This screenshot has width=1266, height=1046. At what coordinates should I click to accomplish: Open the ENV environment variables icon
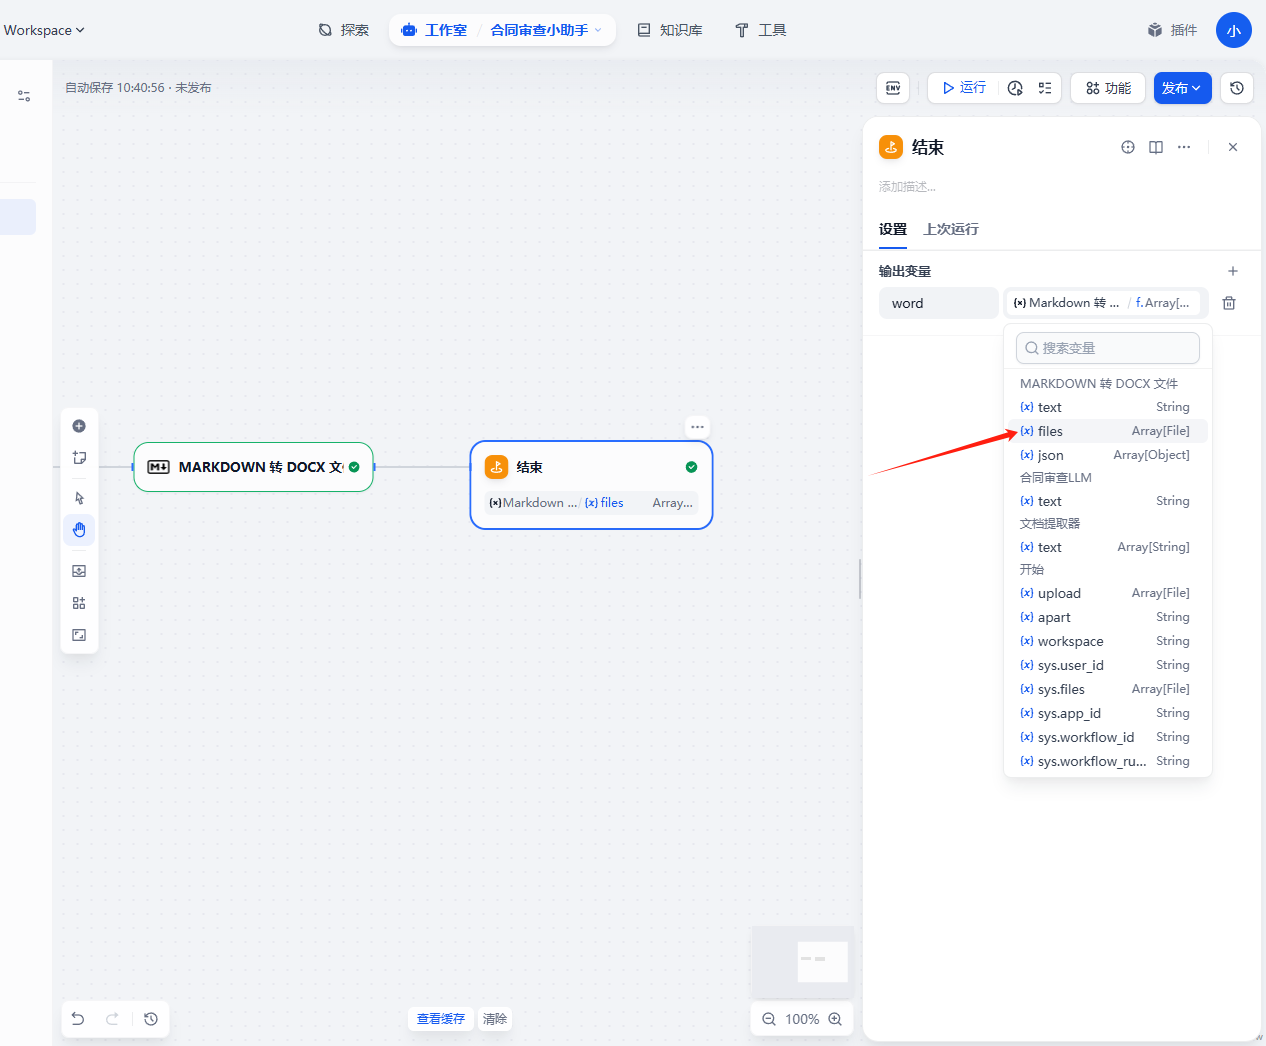(893, 88)
